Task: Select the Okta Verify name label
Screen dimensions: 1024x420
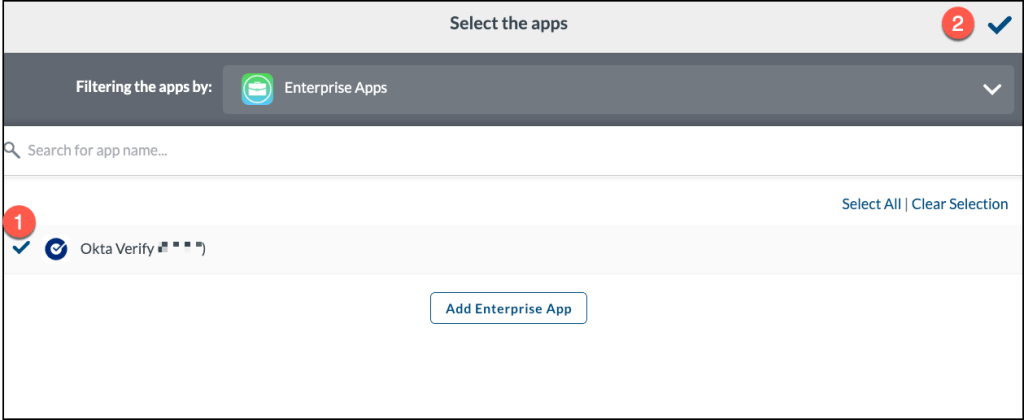Action: pyautogui.click(x=116, y=250)
